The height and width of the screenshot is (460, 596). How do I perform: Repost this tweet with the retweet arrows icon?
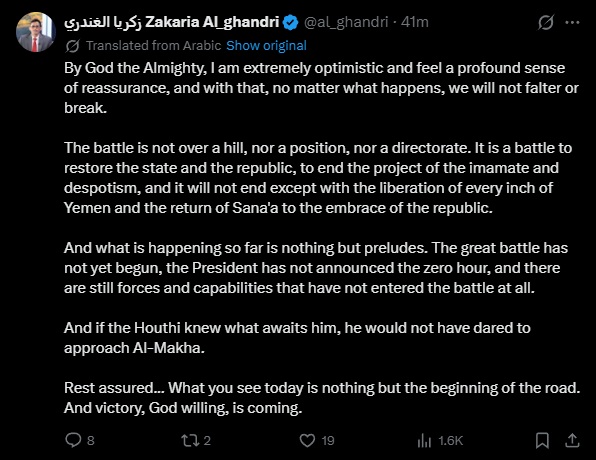pyautogui.click(x=190, y=440)
